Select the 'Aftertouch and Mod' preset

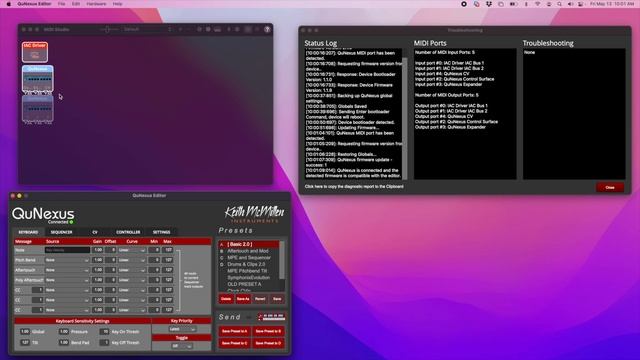(249, 251)
